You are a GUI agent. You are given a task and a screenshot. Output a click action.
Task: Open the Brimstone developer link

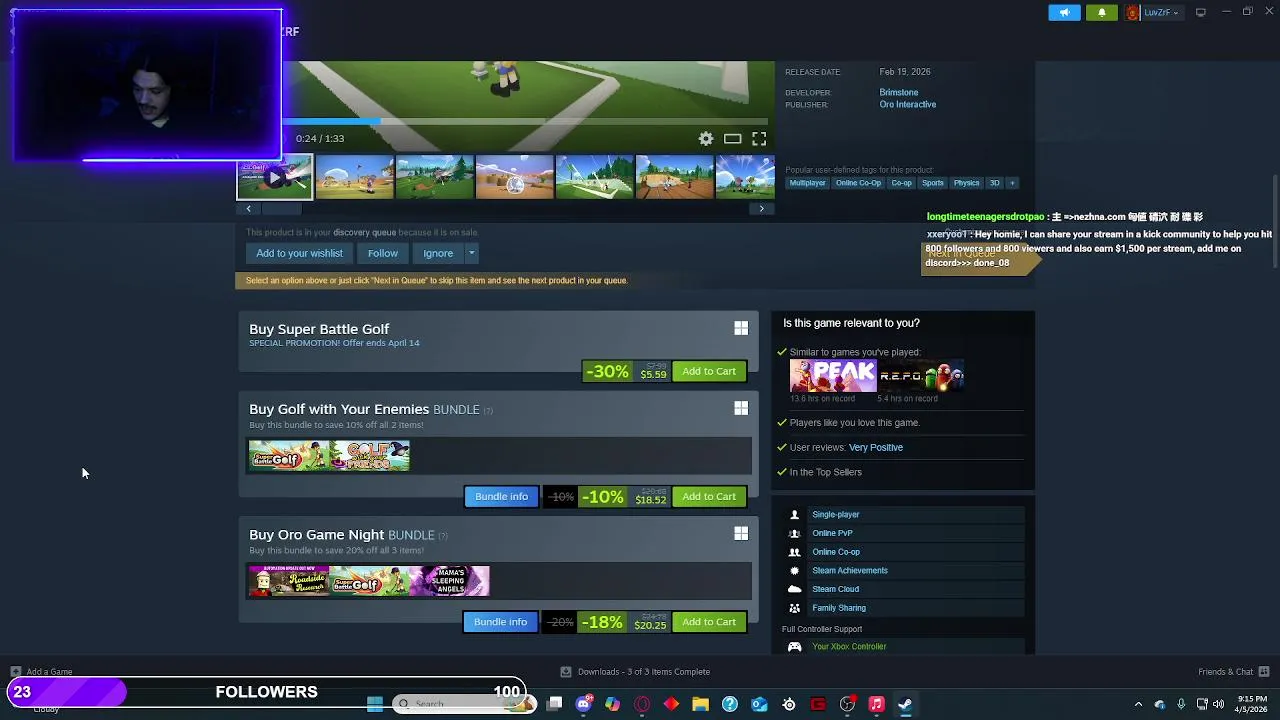(898, 92)
